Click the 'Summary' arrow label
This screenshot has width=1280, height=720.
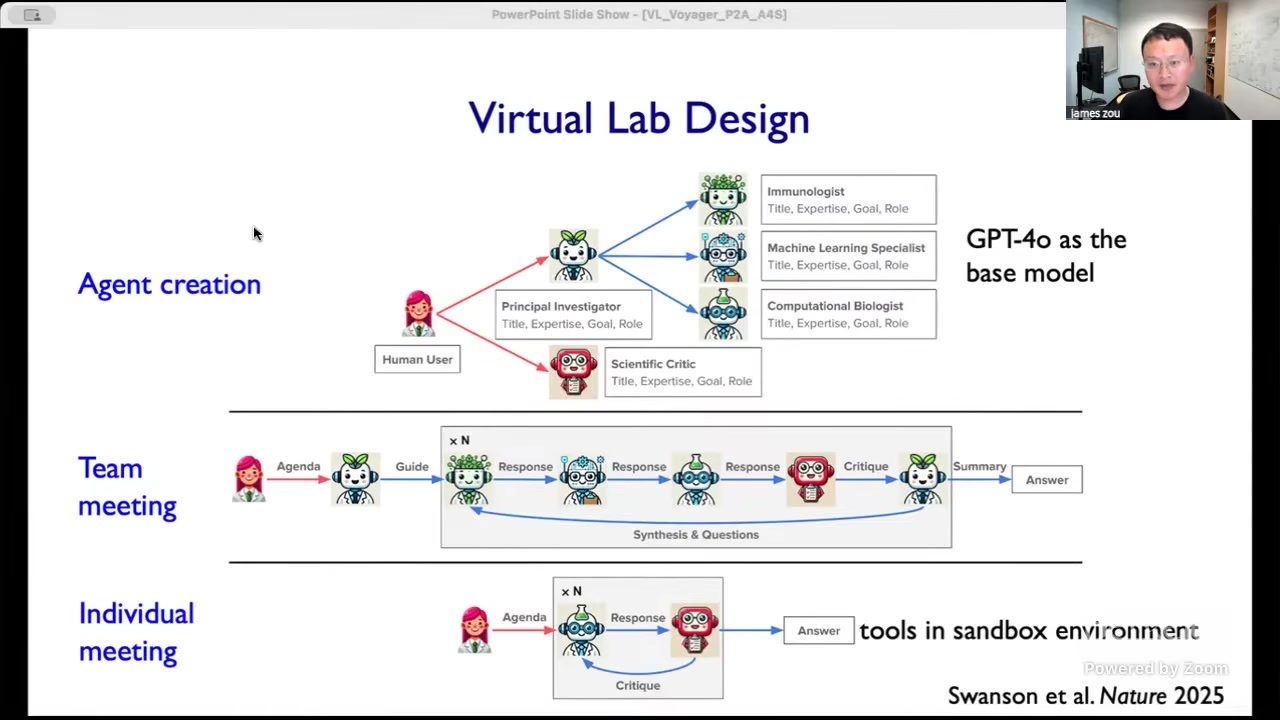(979, 466)
